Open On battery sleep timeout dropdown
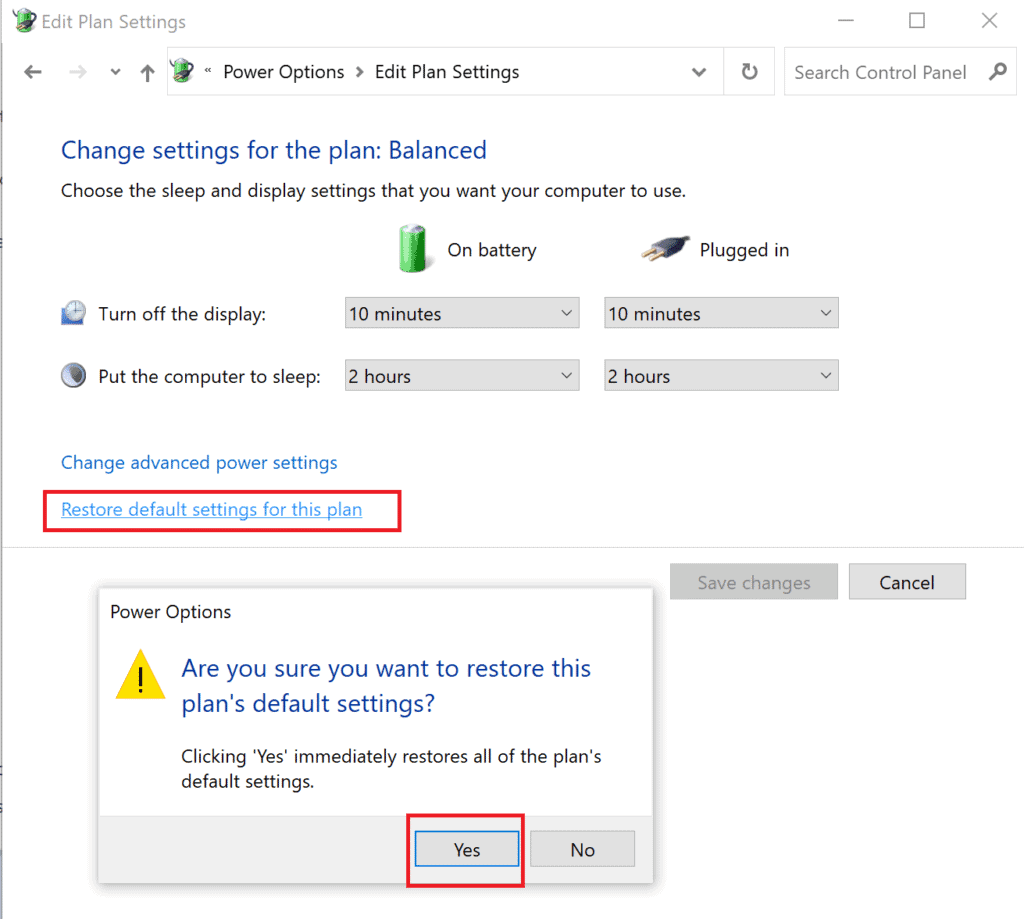 pos(462,376)
